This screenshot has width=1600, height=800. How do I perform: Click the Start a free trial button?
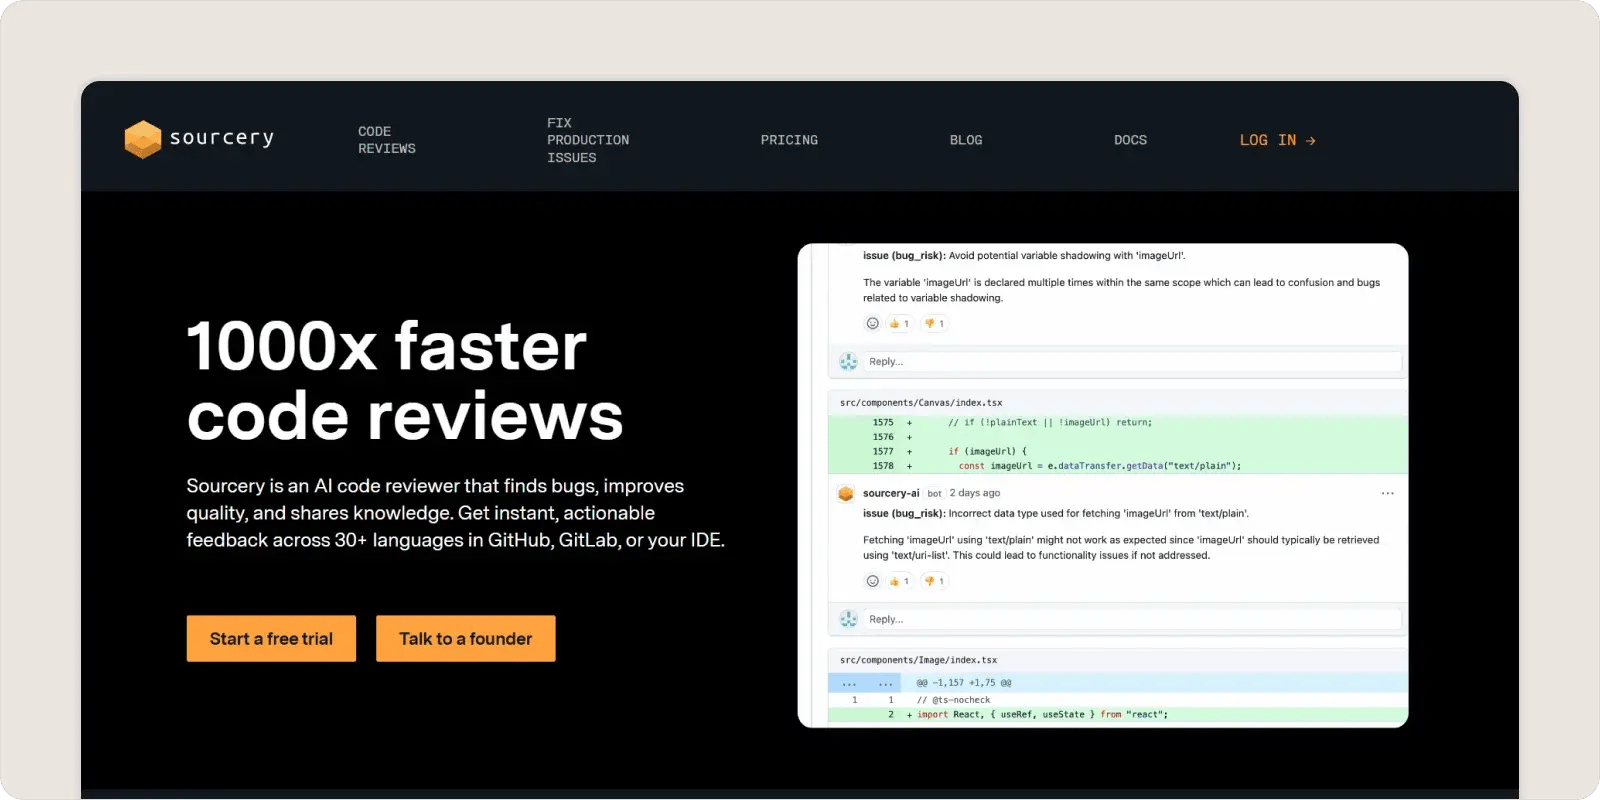271,638
